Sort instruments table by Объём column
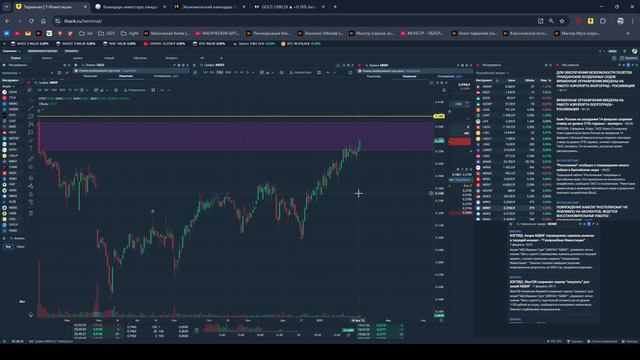The image size is (640, 360). point(529,80)
